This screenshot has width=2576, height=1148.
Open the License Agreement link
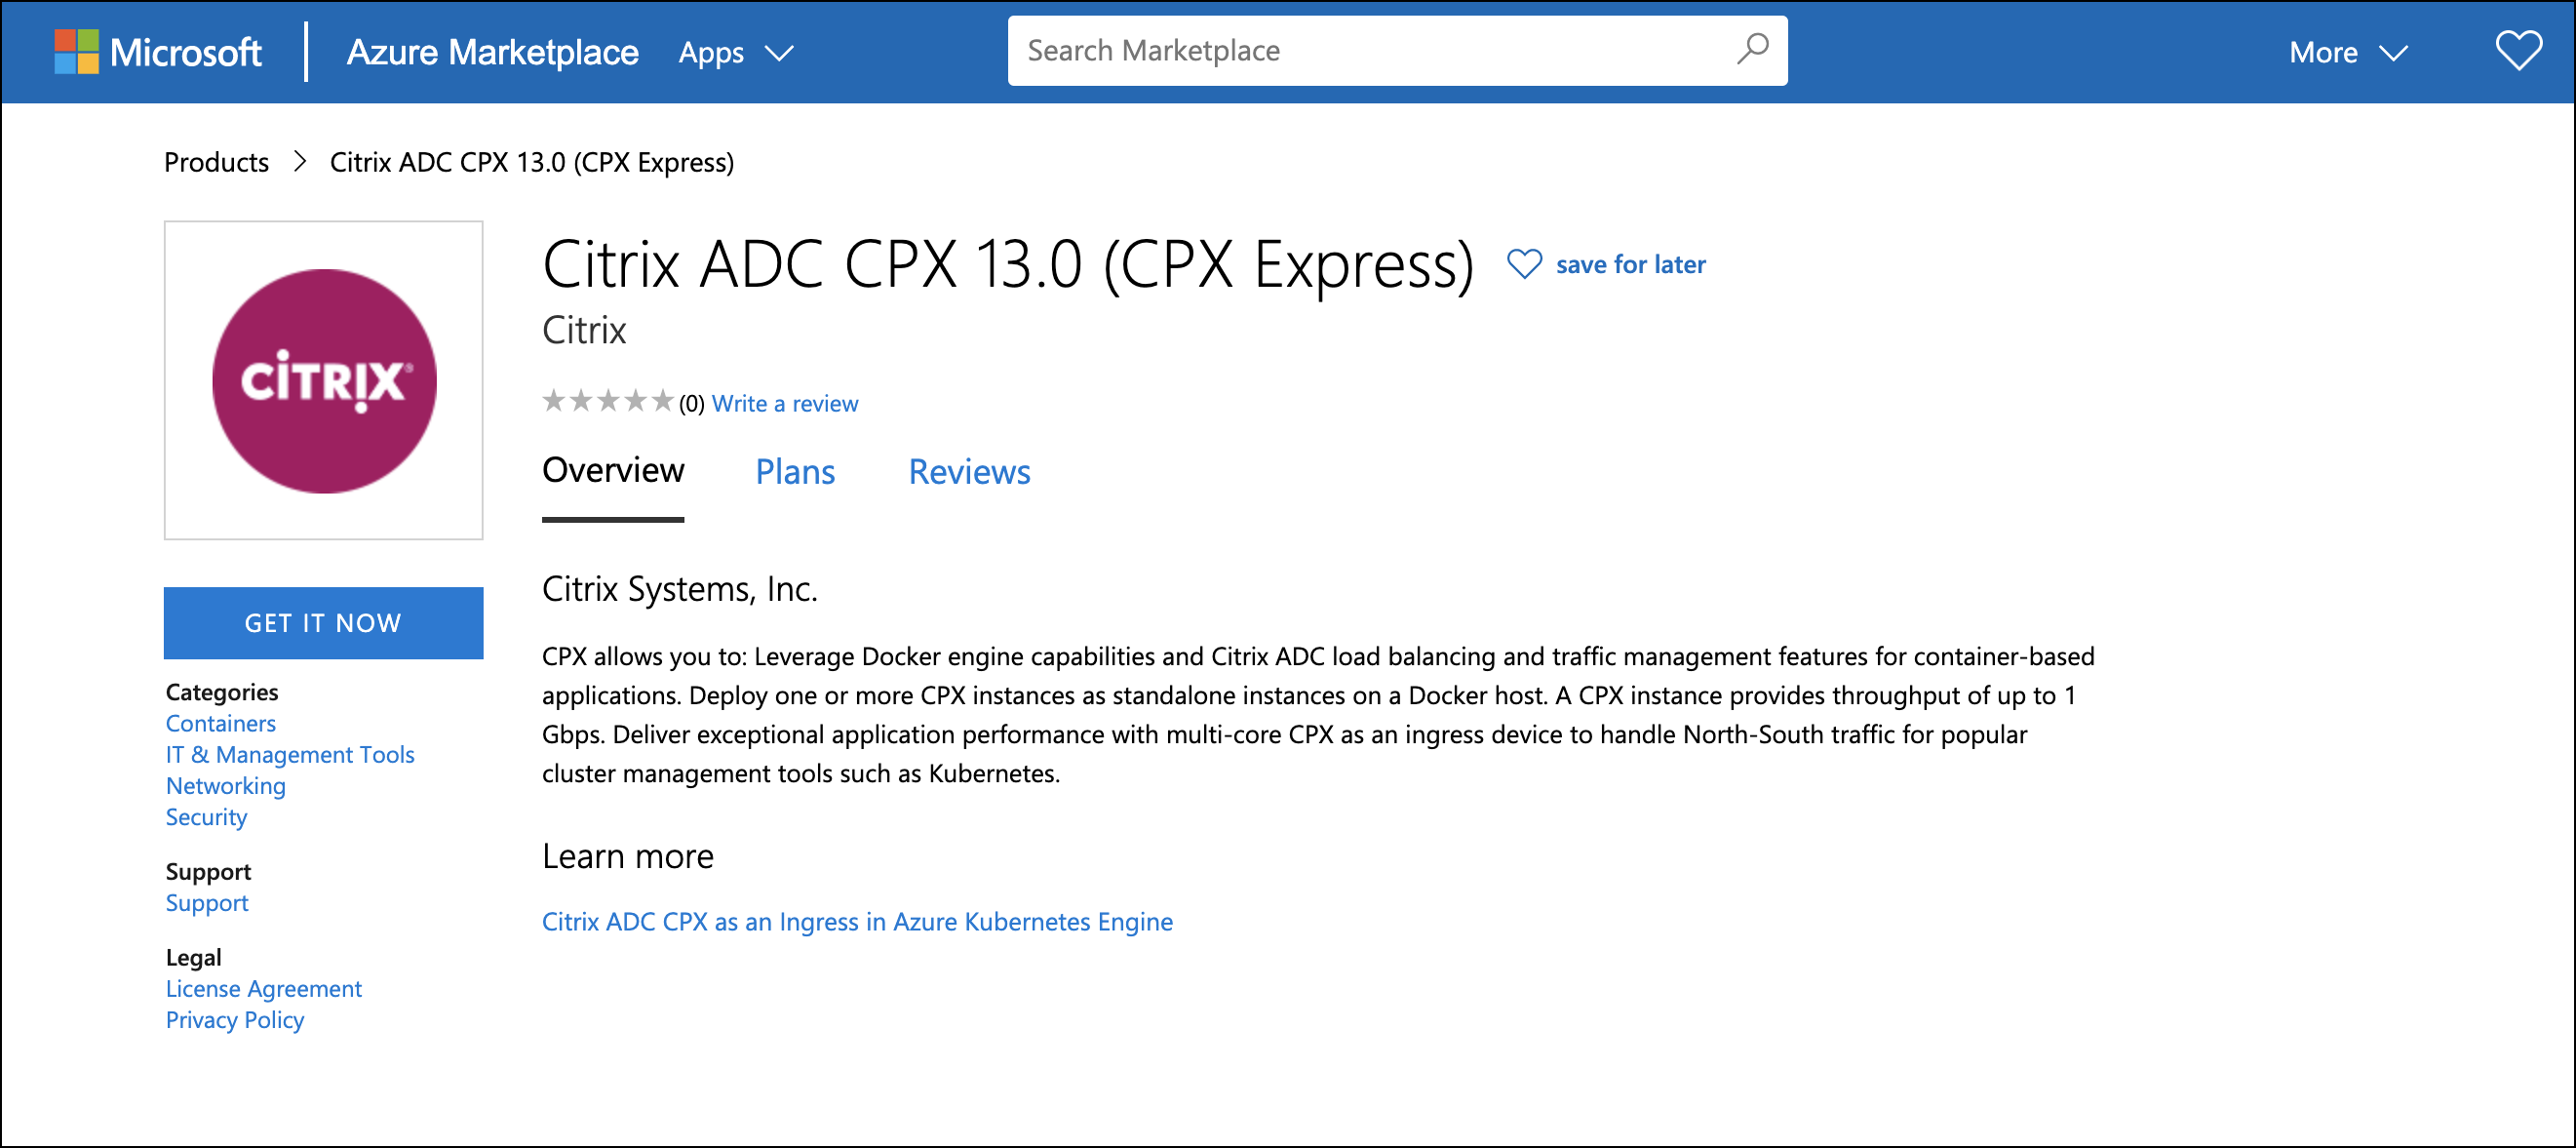[x=264, y=989]
